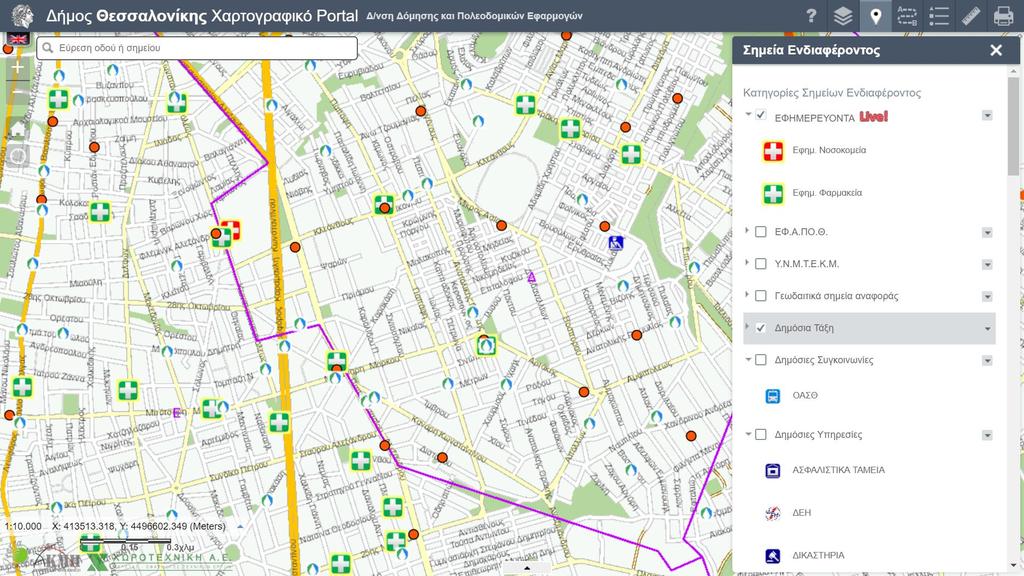
Task: Select the ΔΕΗ label
Action: [x=802, y=513]
